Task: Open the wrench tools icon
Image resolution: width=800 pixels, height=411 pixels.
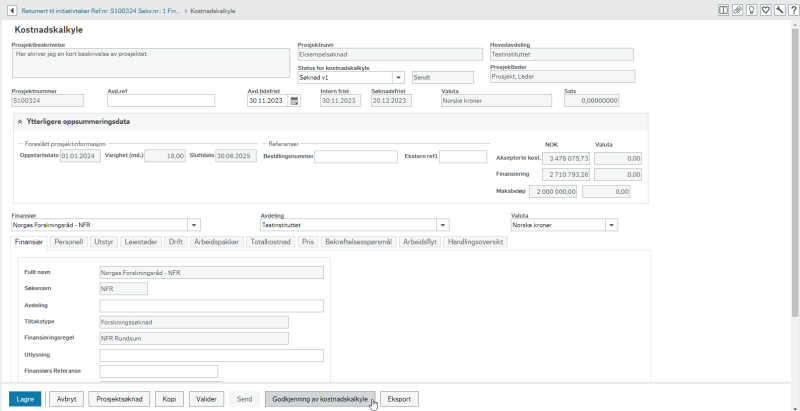Action: (x=780, y=10)
